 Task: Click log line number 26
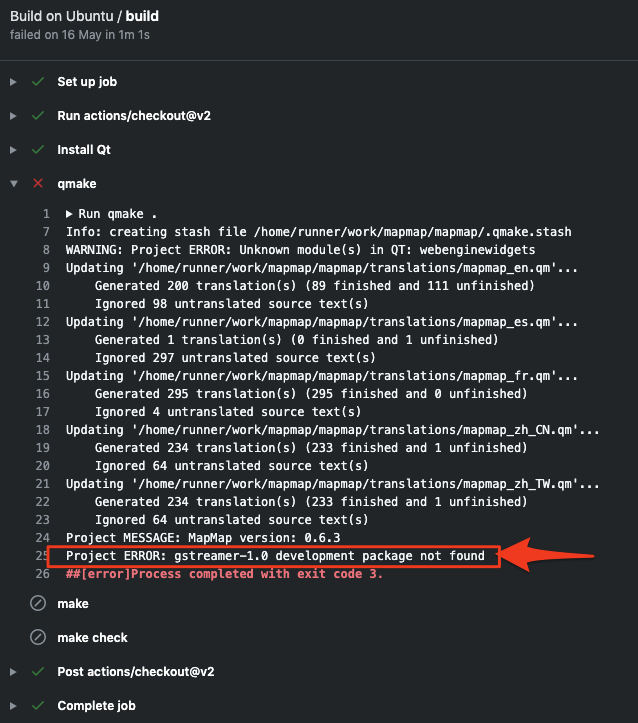point(43,574)
